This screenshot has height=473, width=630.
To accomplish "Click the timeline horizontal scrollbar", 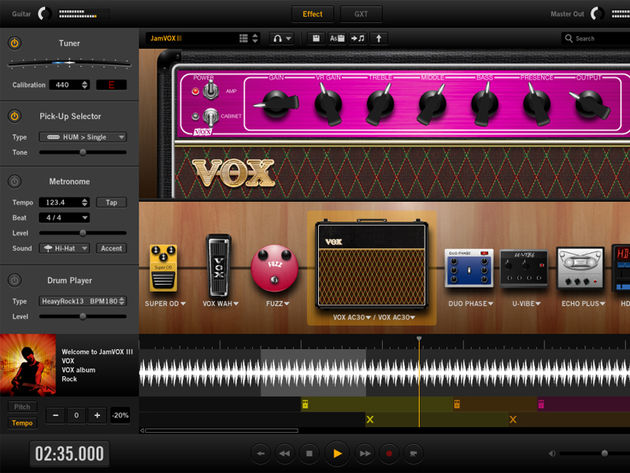I will (222, 430).
